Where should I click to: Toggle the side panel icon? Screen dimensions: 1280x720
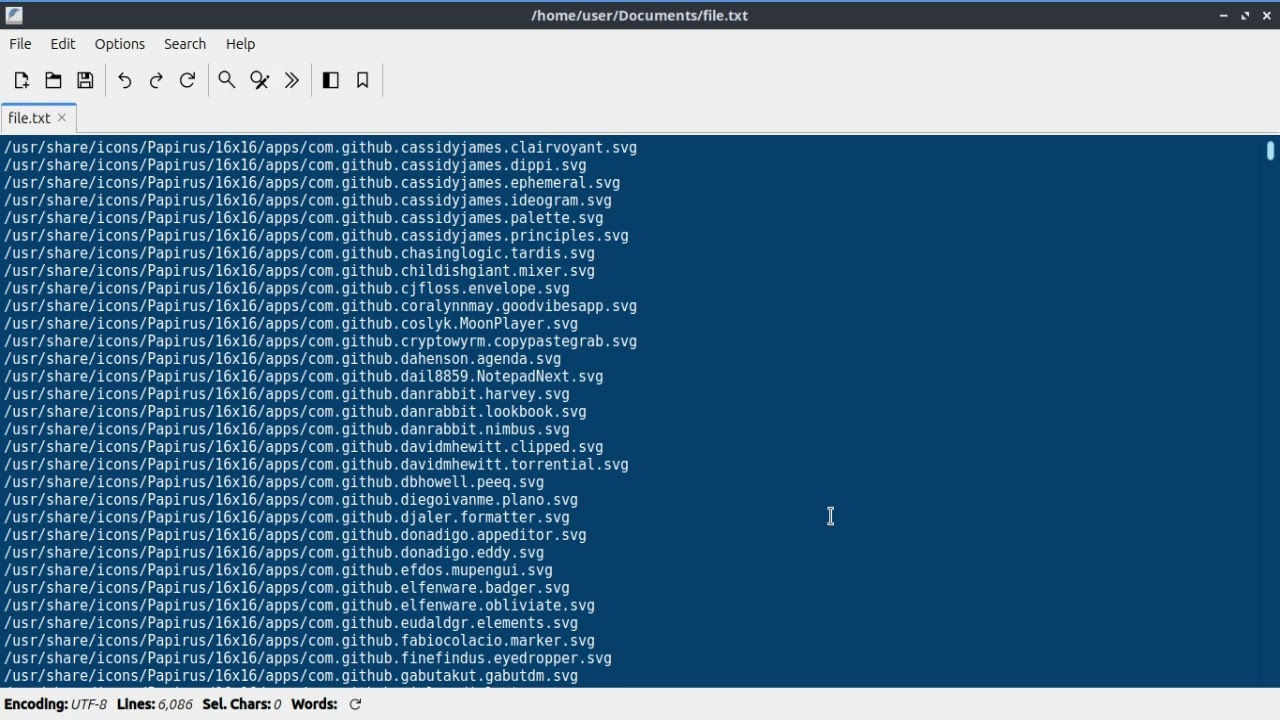point(331,80)
